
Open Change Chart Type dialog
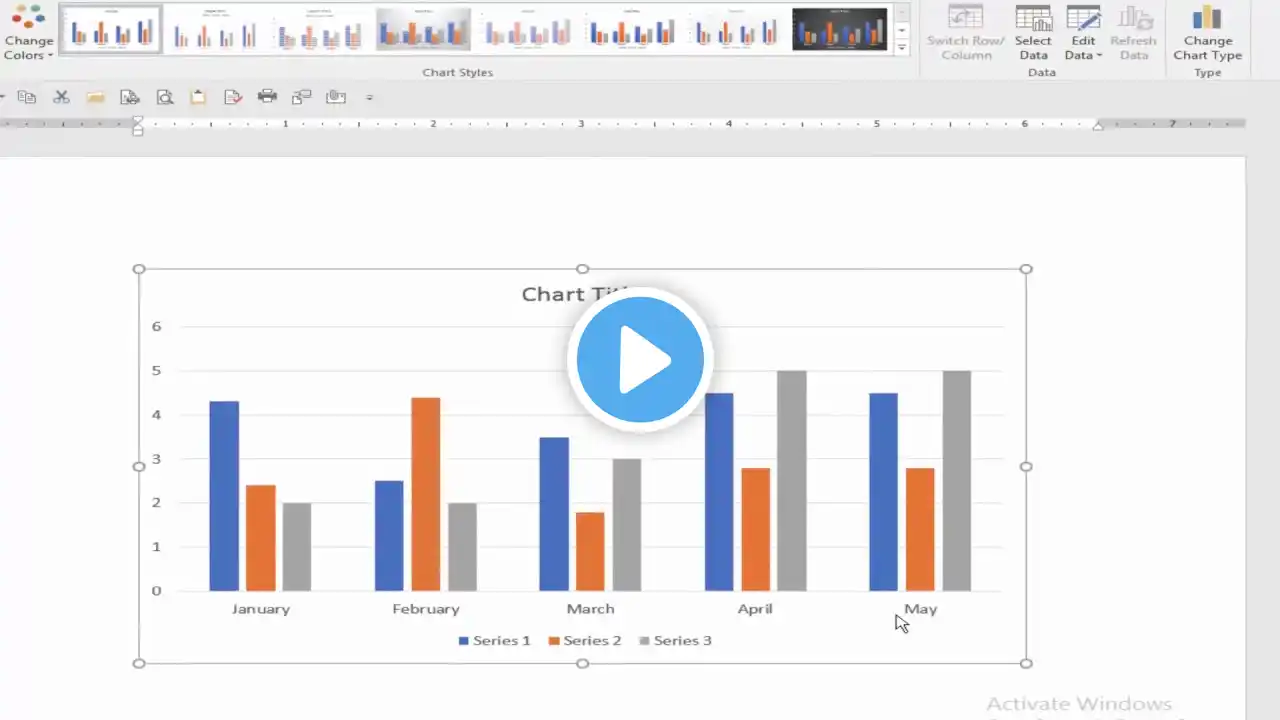pyautogui.click(x=1207, y=32)
